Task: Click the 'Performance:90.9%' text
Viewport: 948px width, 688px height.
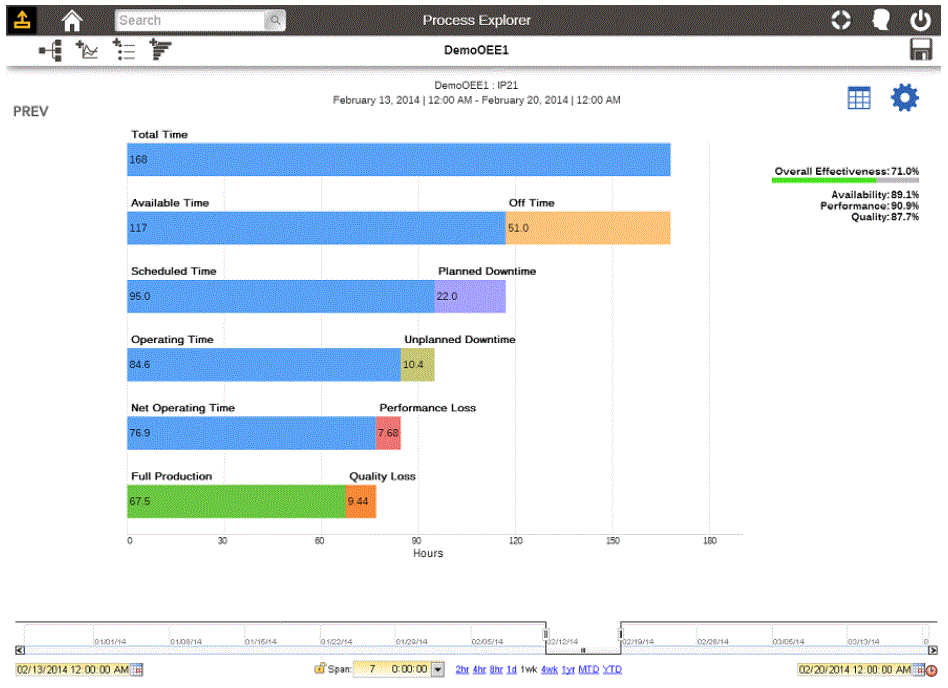Action: (869, 206)
